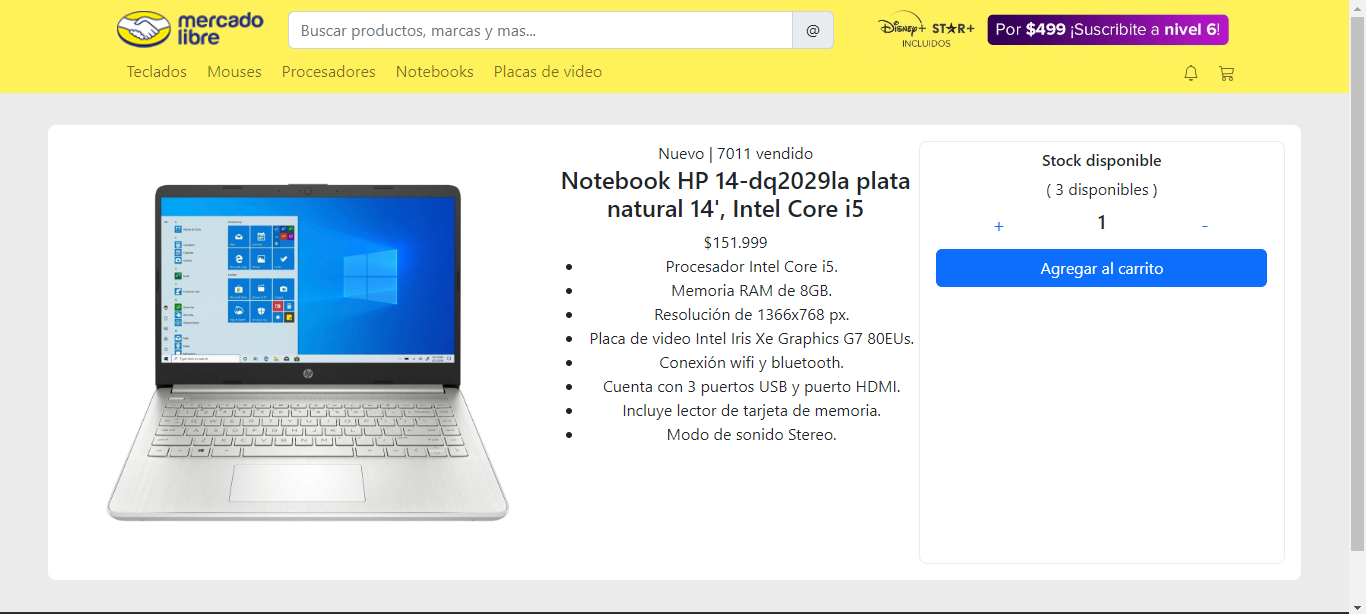Open the notifications bell icon
This screenshot has width=1366, height=614.
1190,73
